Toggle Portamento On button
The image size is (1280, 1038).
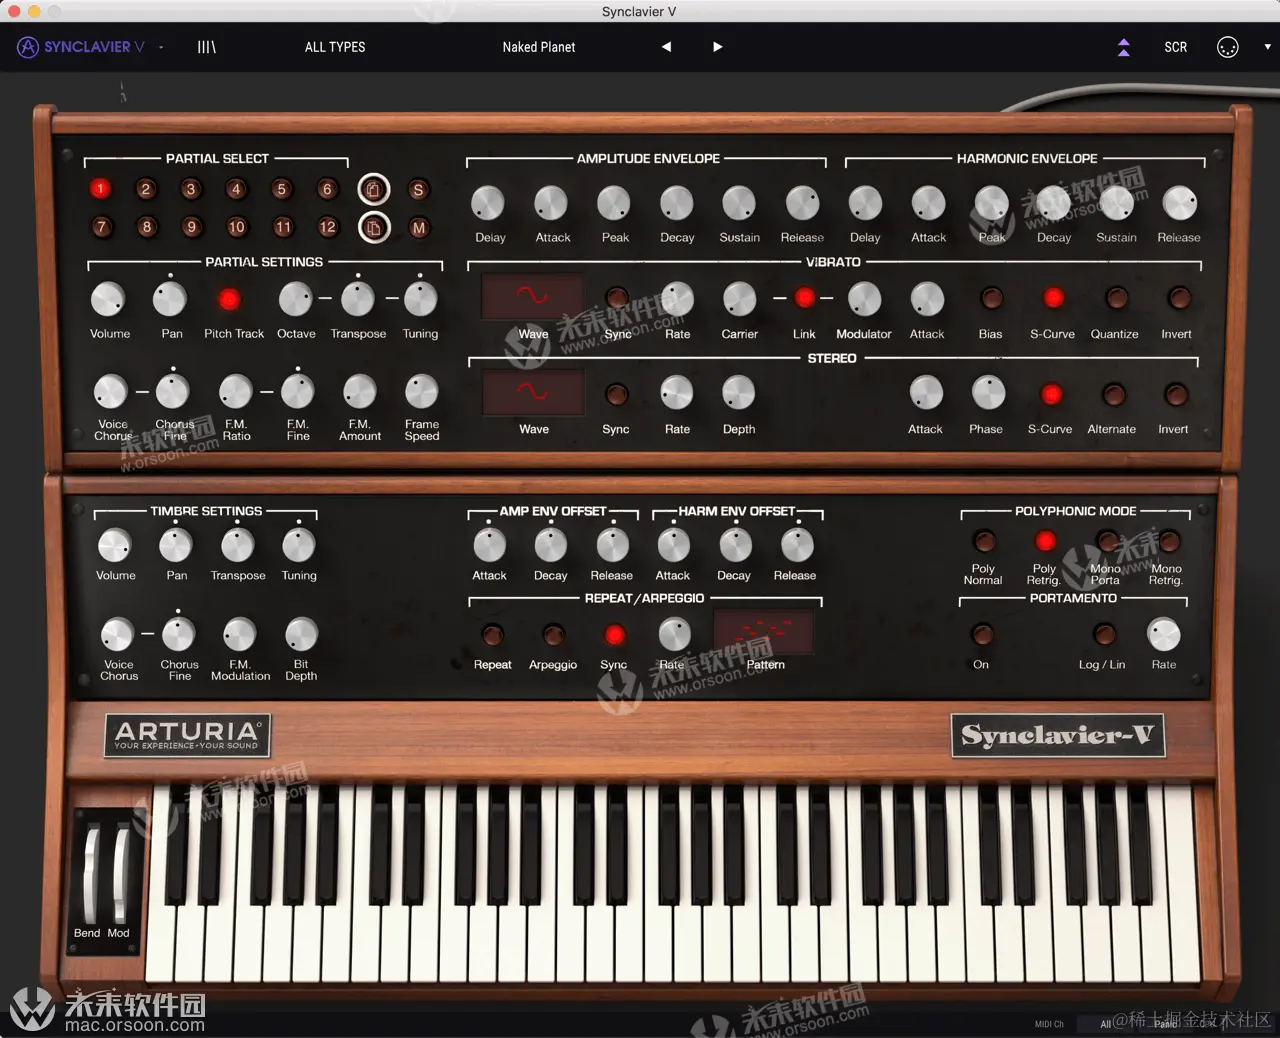pyautogui.click(x=982, y=634)
